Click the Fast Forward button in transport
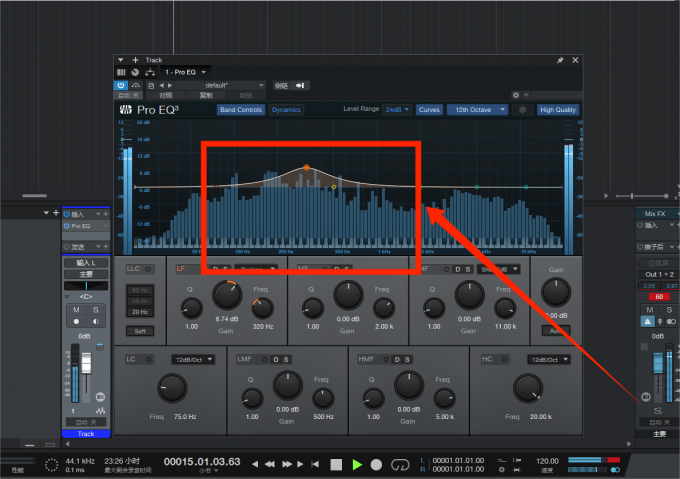 click(287, 464)
